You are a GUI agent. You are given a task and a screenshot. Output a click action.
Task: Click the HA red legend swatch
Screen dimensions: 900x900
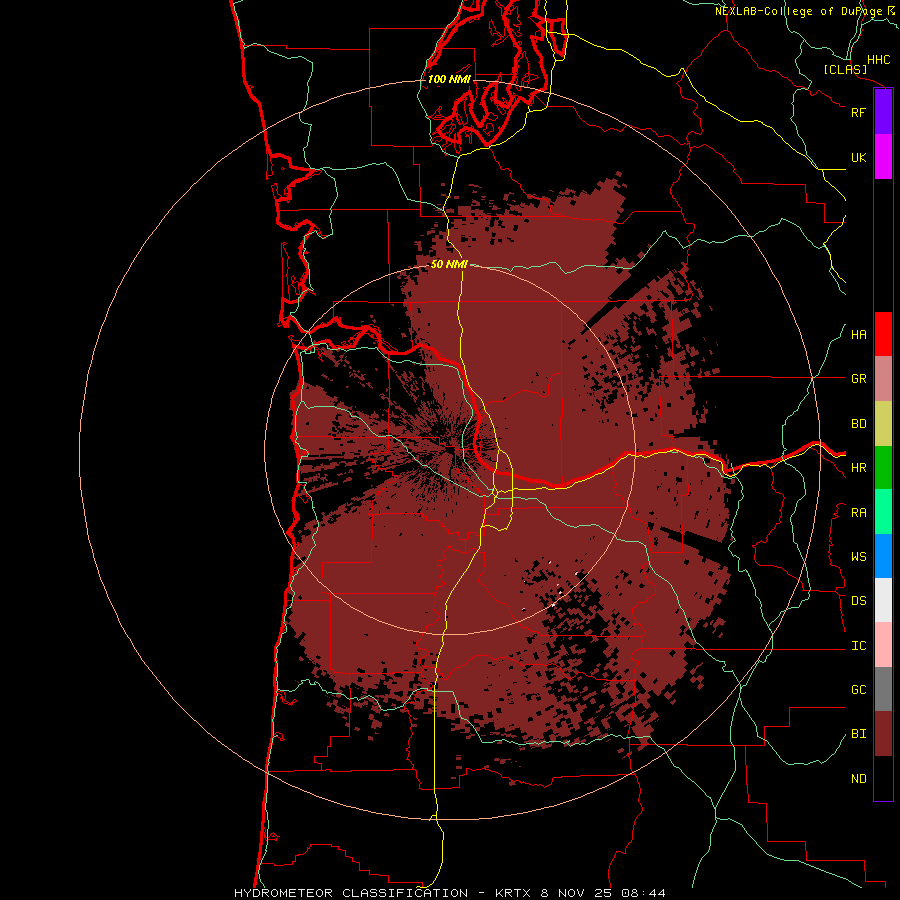click(x=883, y=334)
